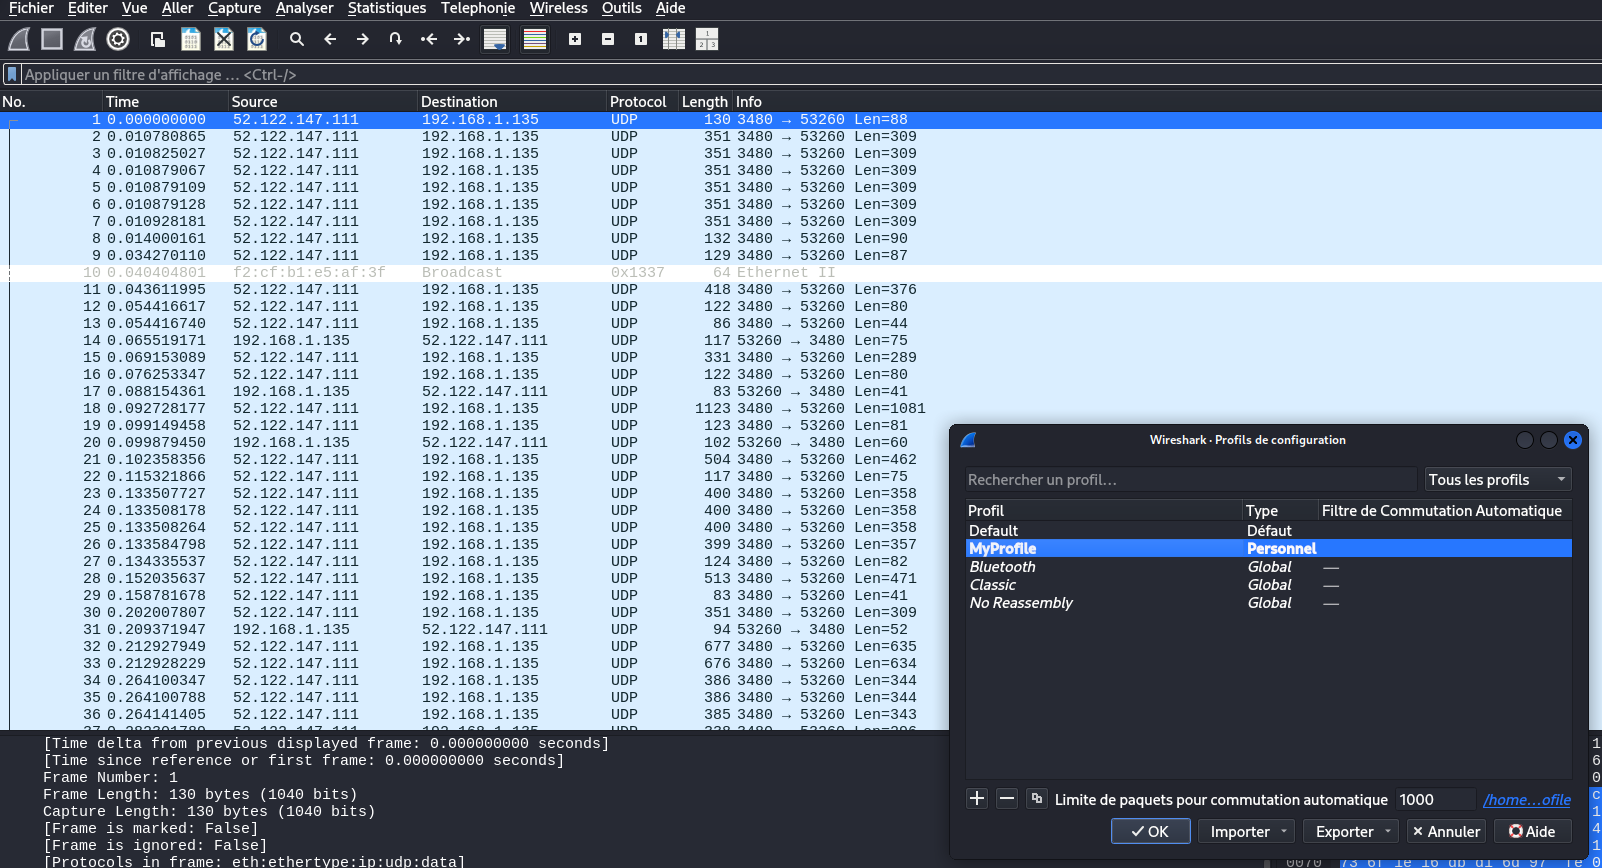Stop the running capture
This screenshot has width=1602, height=868.
click(52, 39)
